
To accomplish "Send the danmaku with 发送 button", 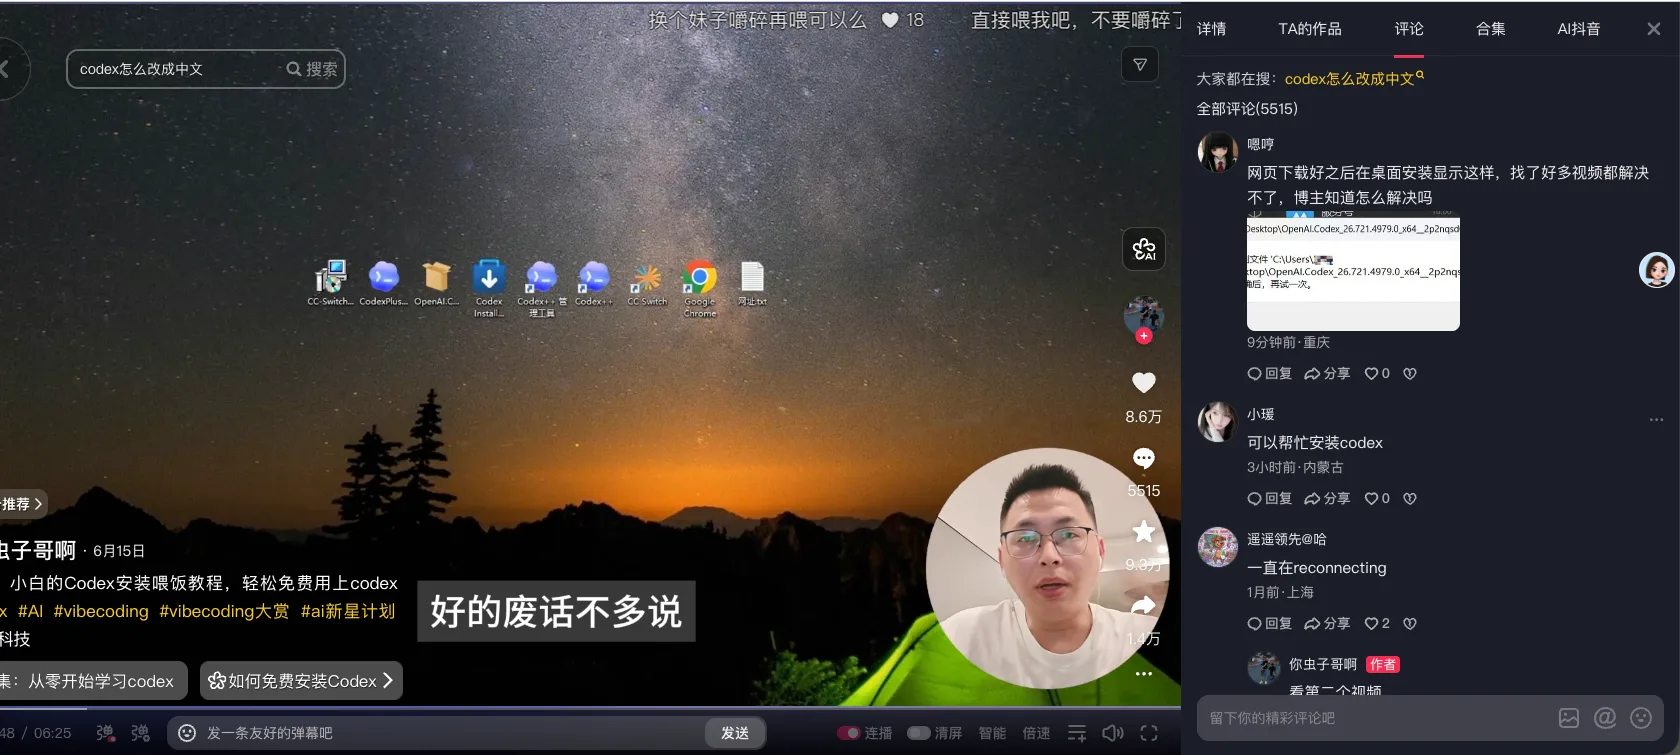I will 735,733.
